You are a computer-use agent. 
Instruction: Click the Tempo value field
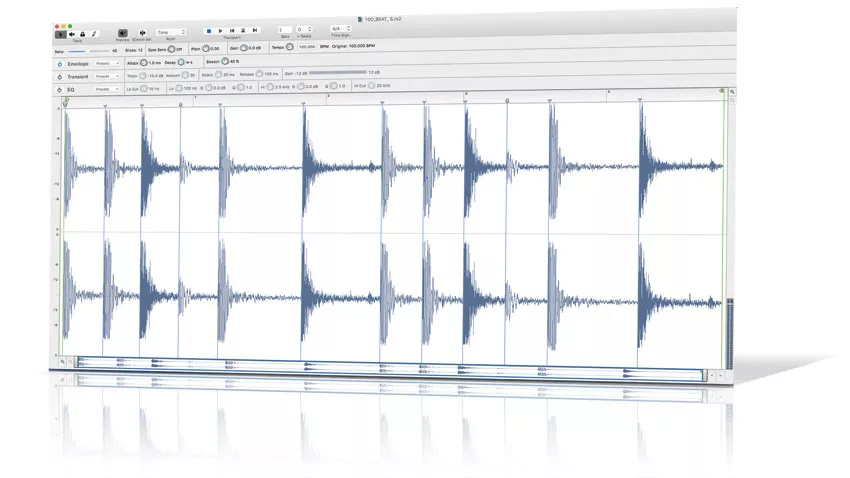[x=306, y=47]
